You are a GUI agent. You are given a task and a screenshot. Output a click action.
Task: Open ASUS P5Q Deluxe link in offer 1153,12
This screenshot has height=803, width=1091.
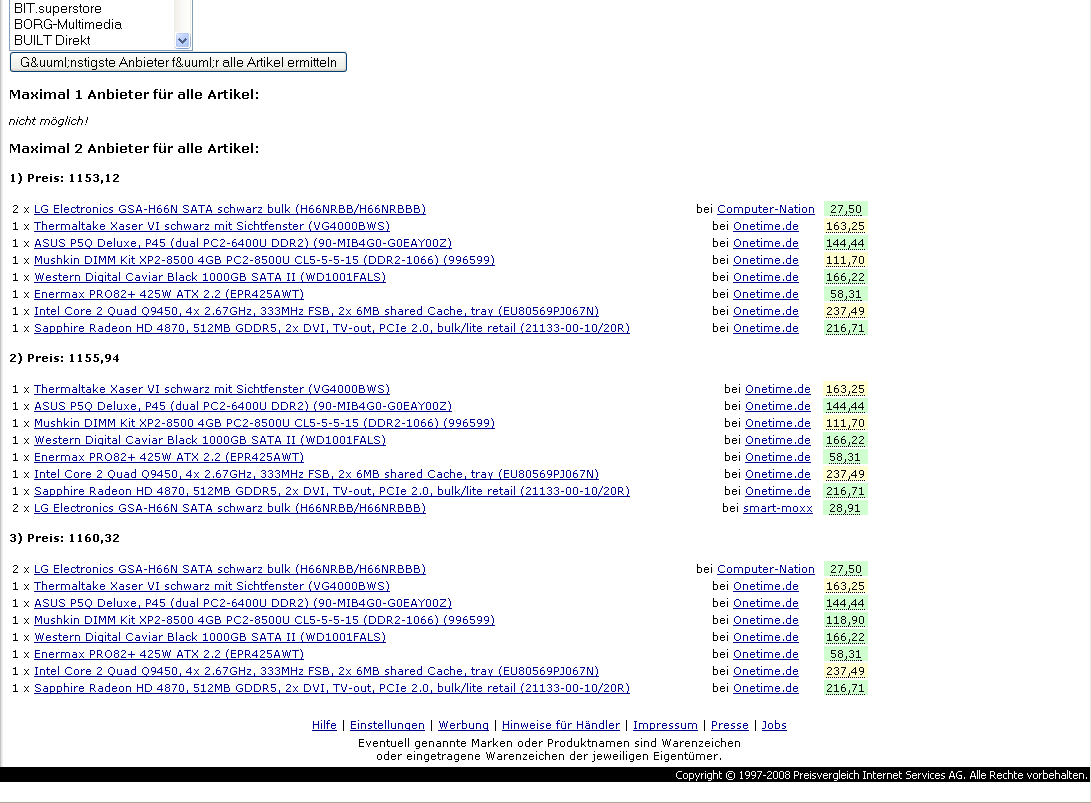[x=243, y=243]
